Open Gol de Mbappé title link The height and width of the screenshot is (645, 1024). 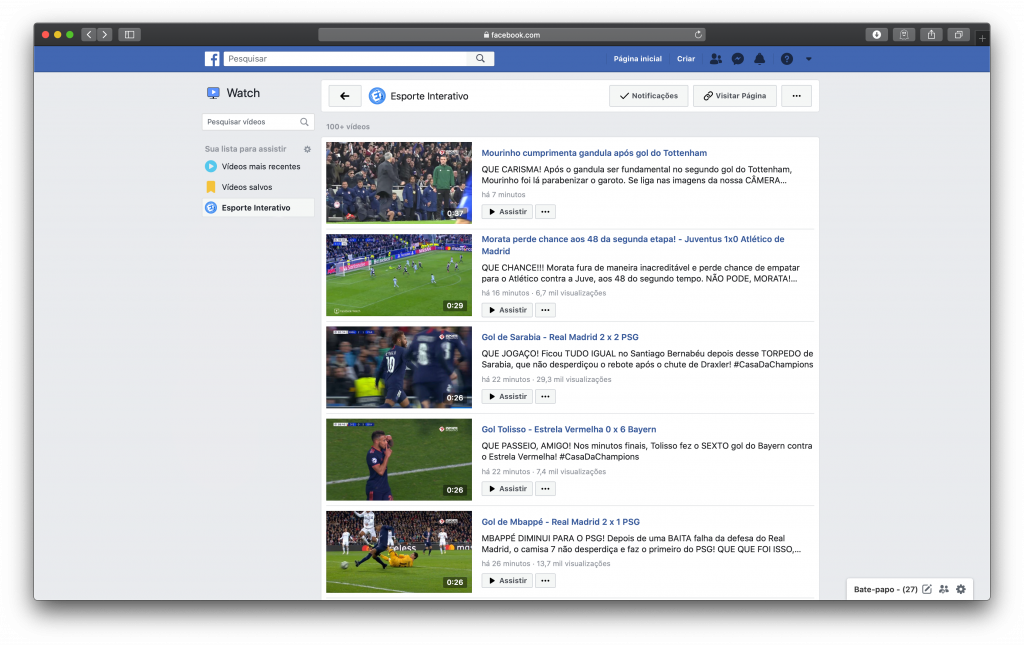point(560,522)
